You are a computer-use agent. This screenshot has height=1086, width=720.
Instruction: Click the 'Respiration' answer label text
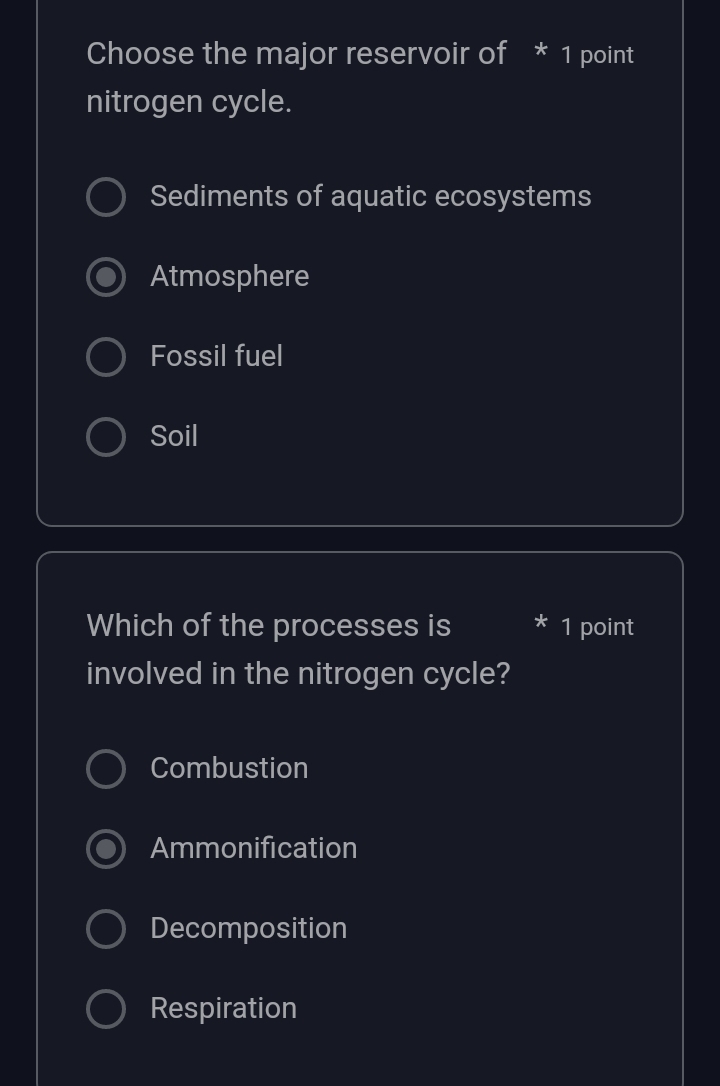[x=223, y=1008]
